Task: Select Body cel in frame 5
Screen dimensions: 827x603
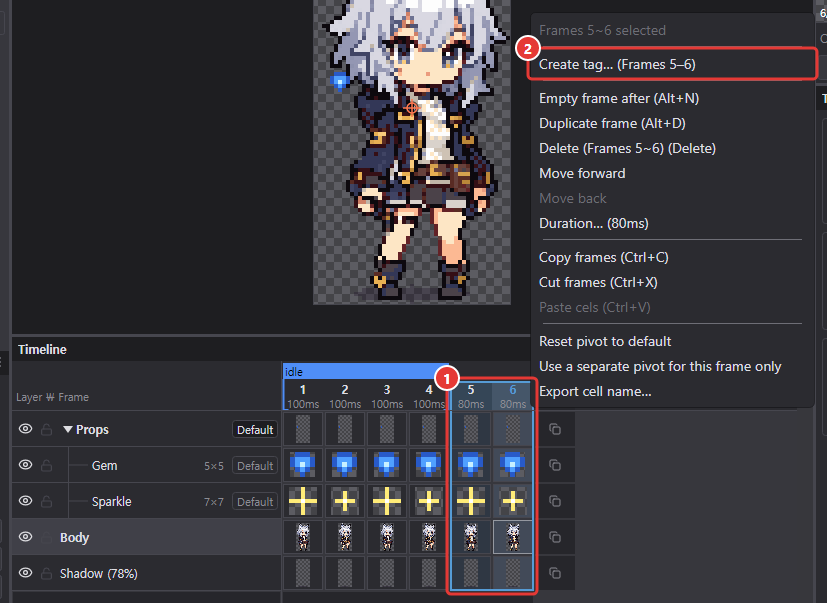Action: 470,537
